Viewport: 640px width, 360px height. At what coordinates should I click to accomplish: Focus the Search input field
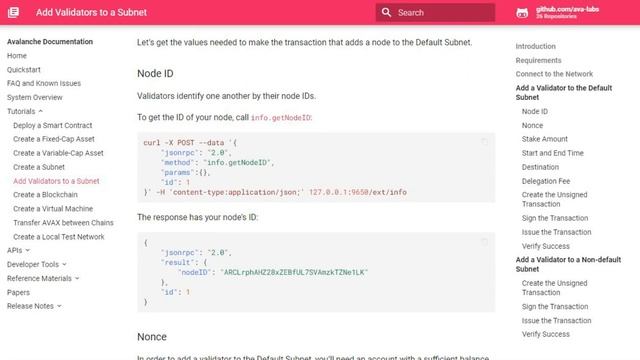point(436,13)
